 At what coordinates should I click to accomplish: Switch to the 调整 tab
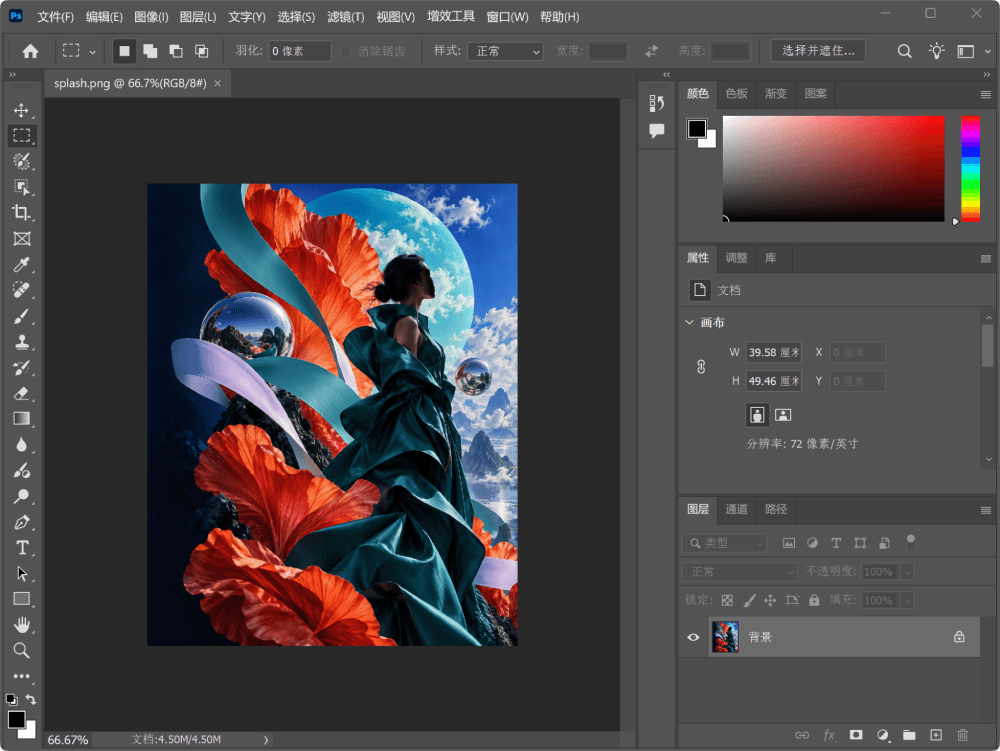point(737,258)
